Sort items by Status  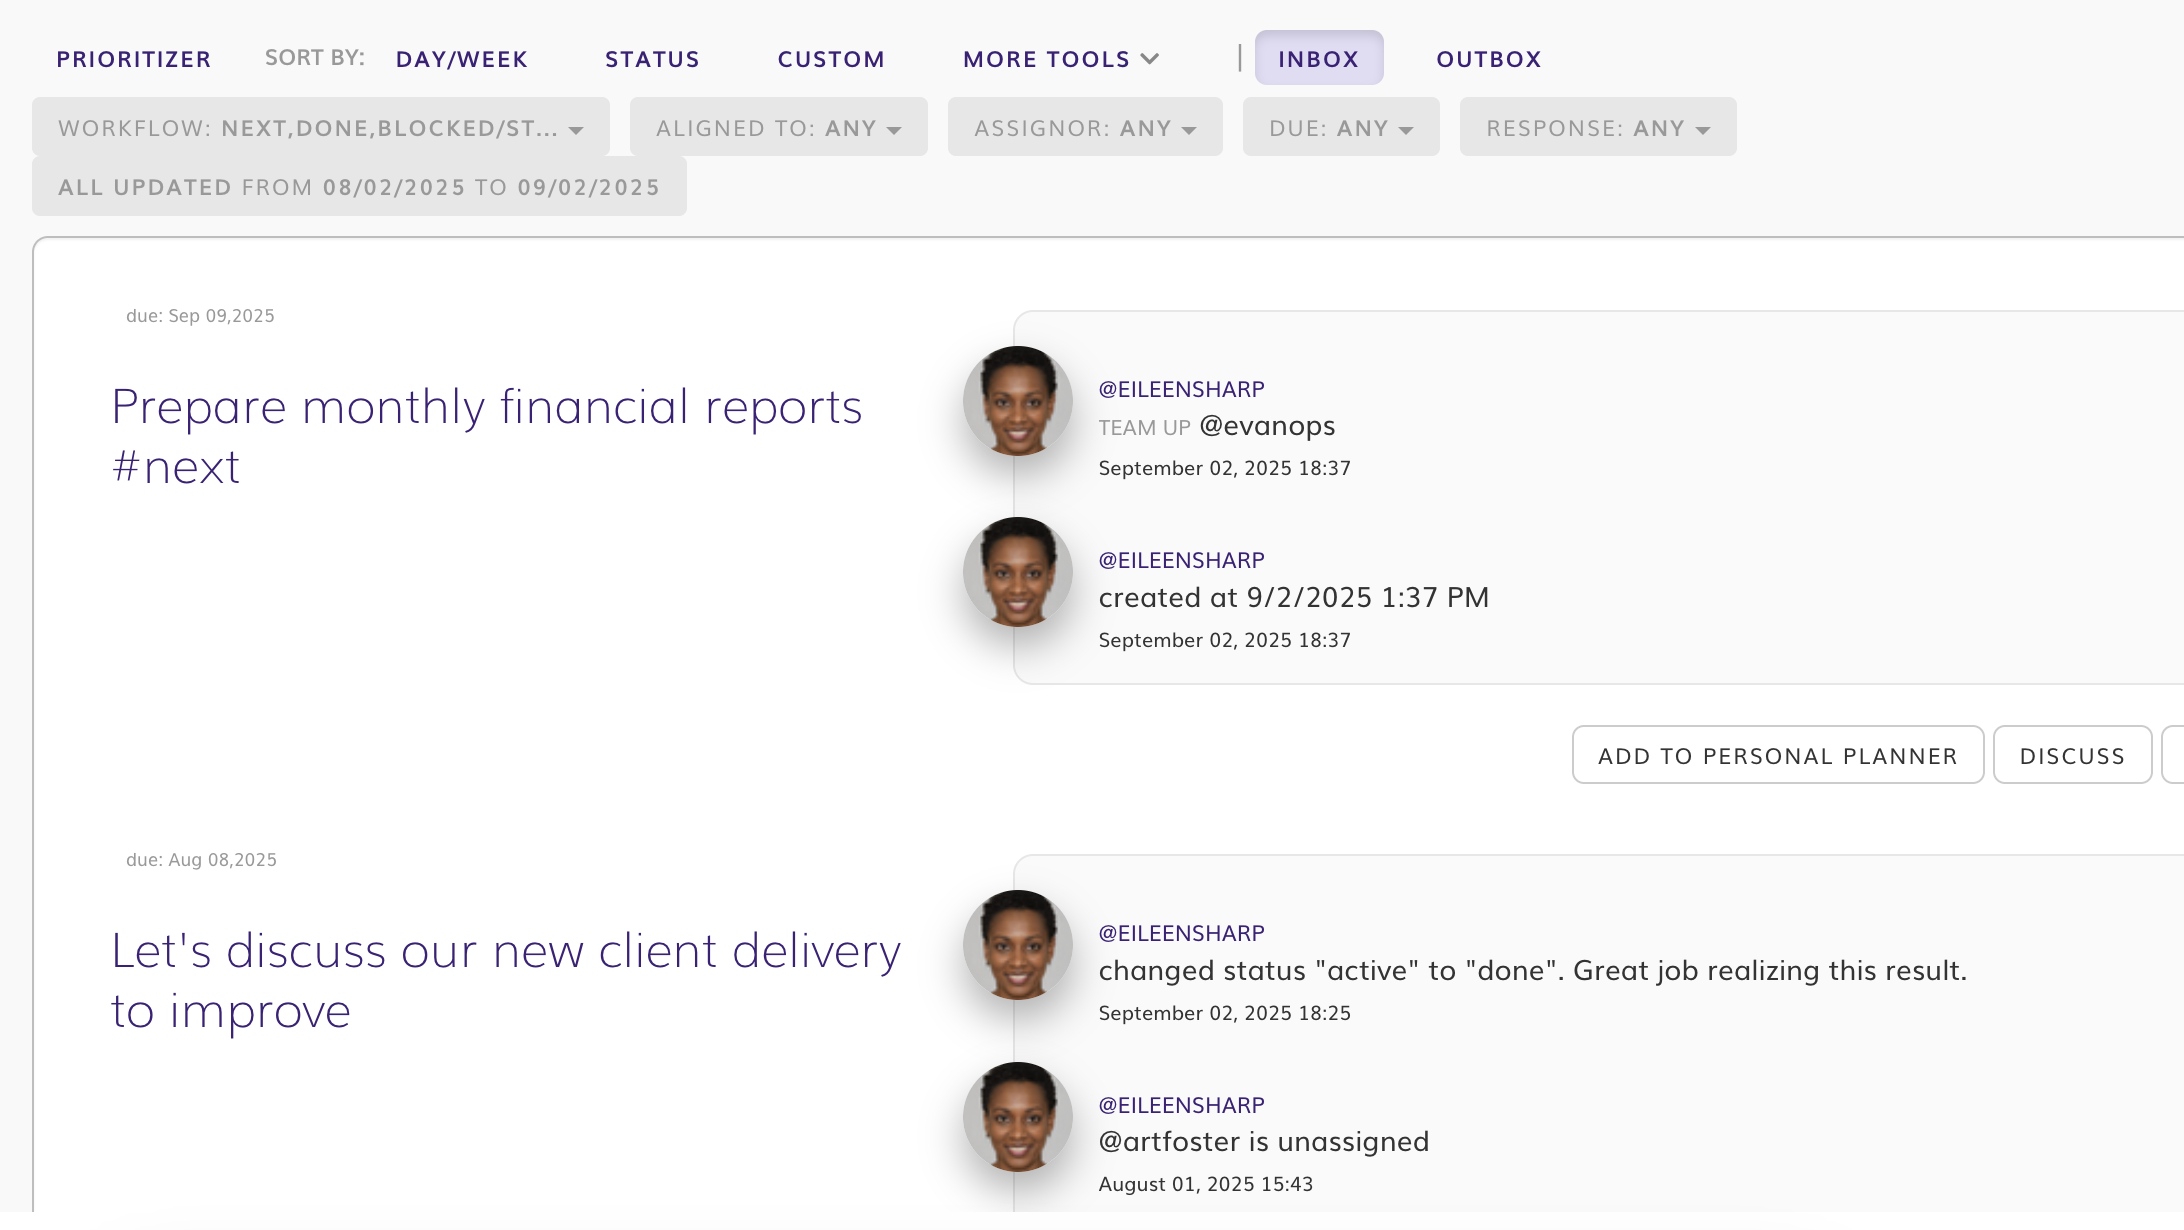pos(652,59)
